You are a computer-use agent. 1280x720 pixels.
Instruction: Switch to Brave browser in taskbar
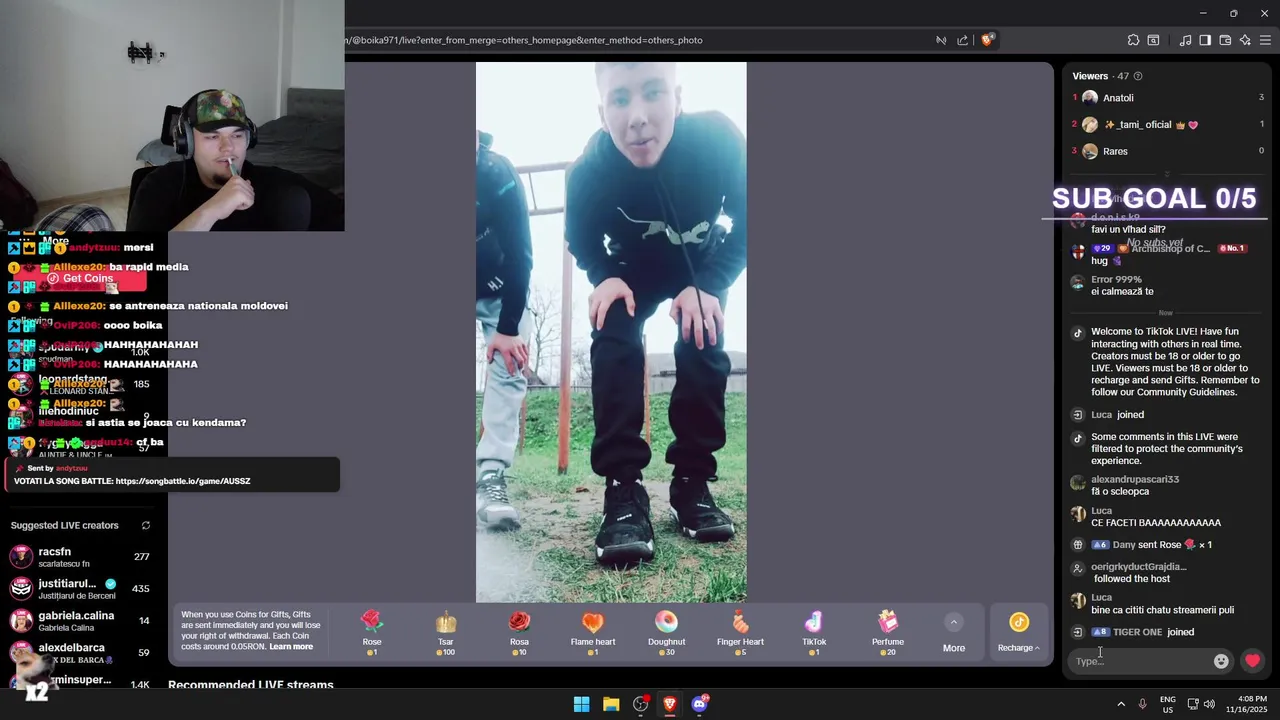point(670,704)
